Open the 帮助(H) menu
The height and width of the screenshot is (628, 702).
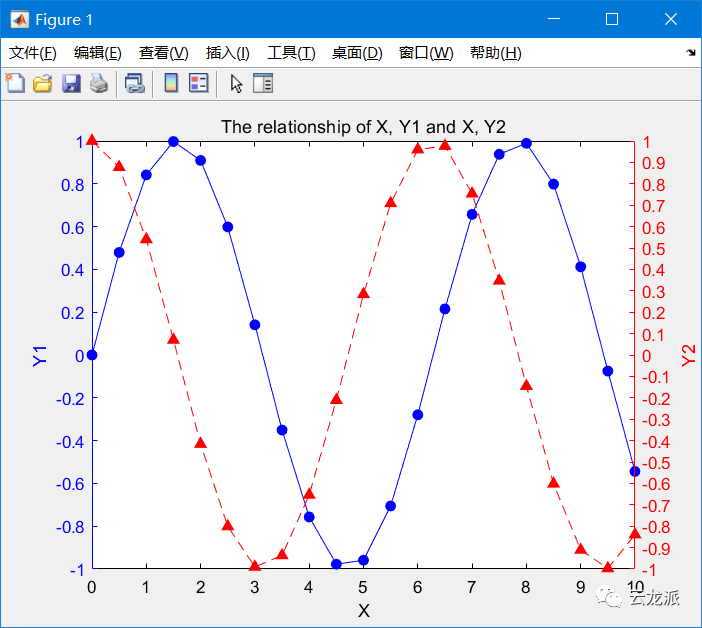496,53
